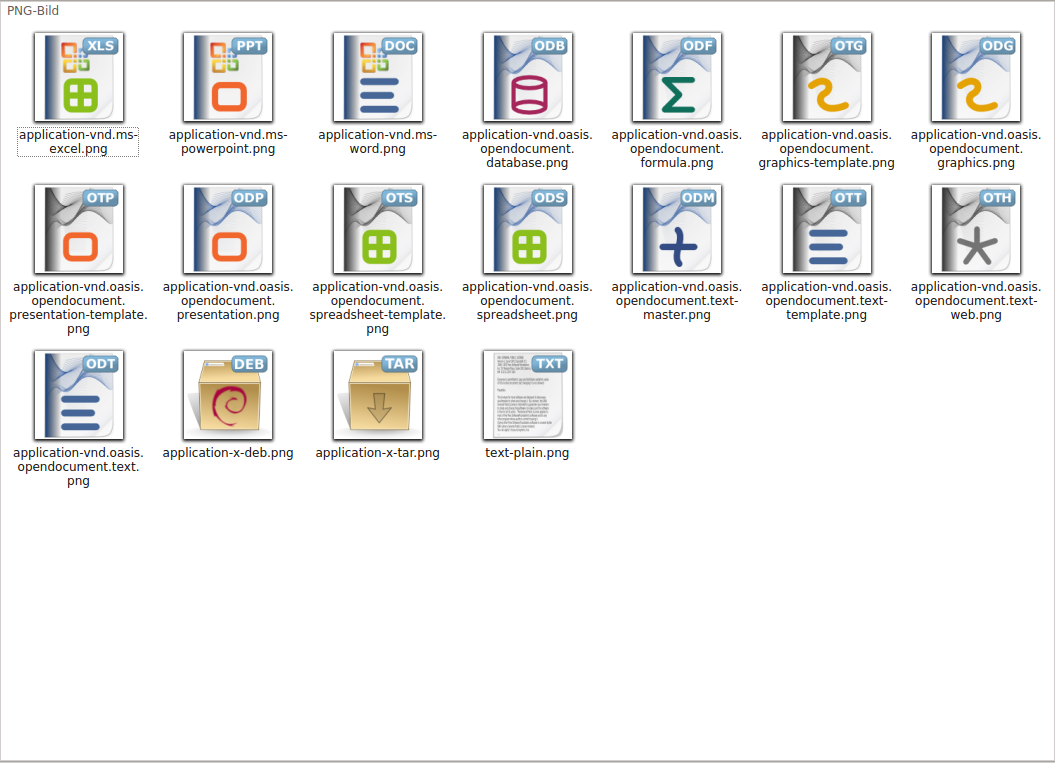
Task: Select the OTT text-template icon
Action: [826, 229]
